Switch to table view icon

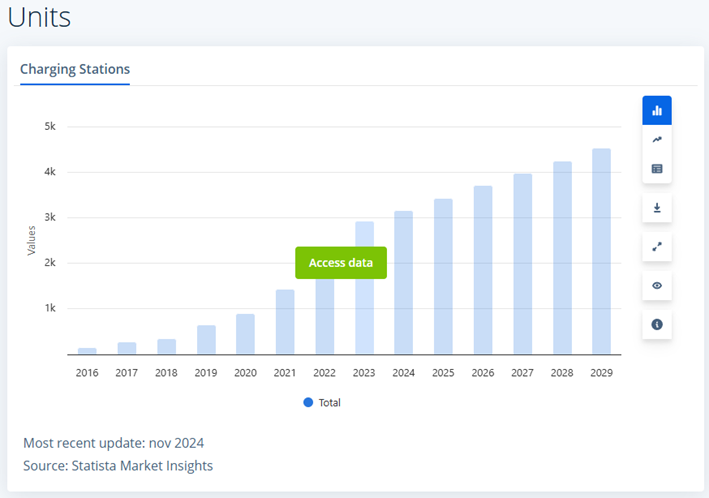[657, 169]
